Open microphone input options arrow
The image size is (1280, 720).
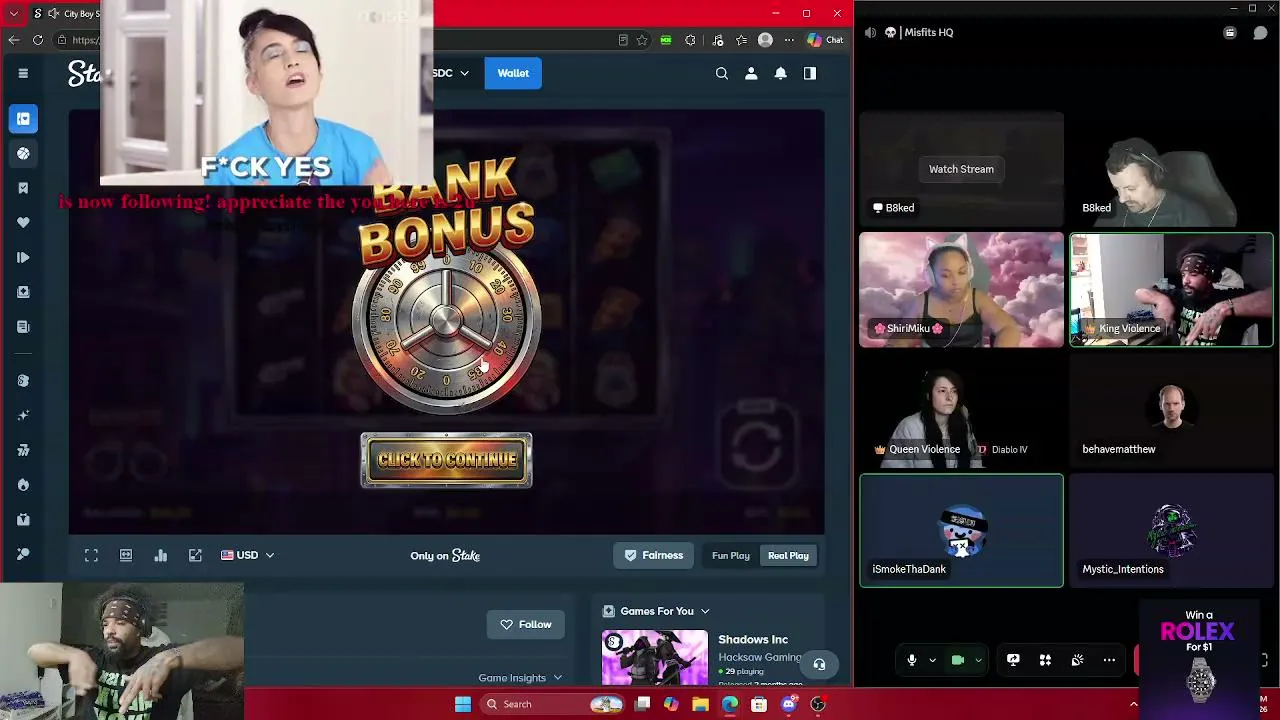932,660
